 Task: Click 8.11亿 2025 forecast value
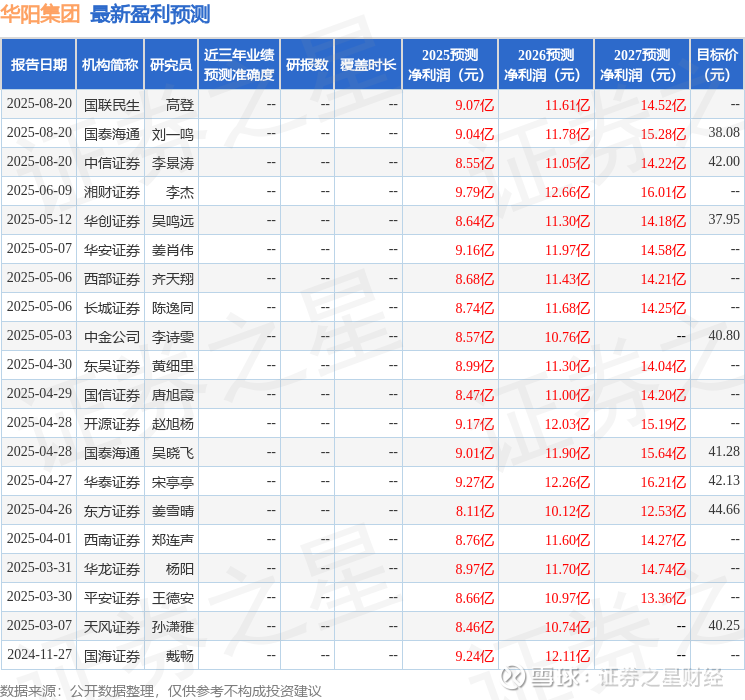point(475,511)
